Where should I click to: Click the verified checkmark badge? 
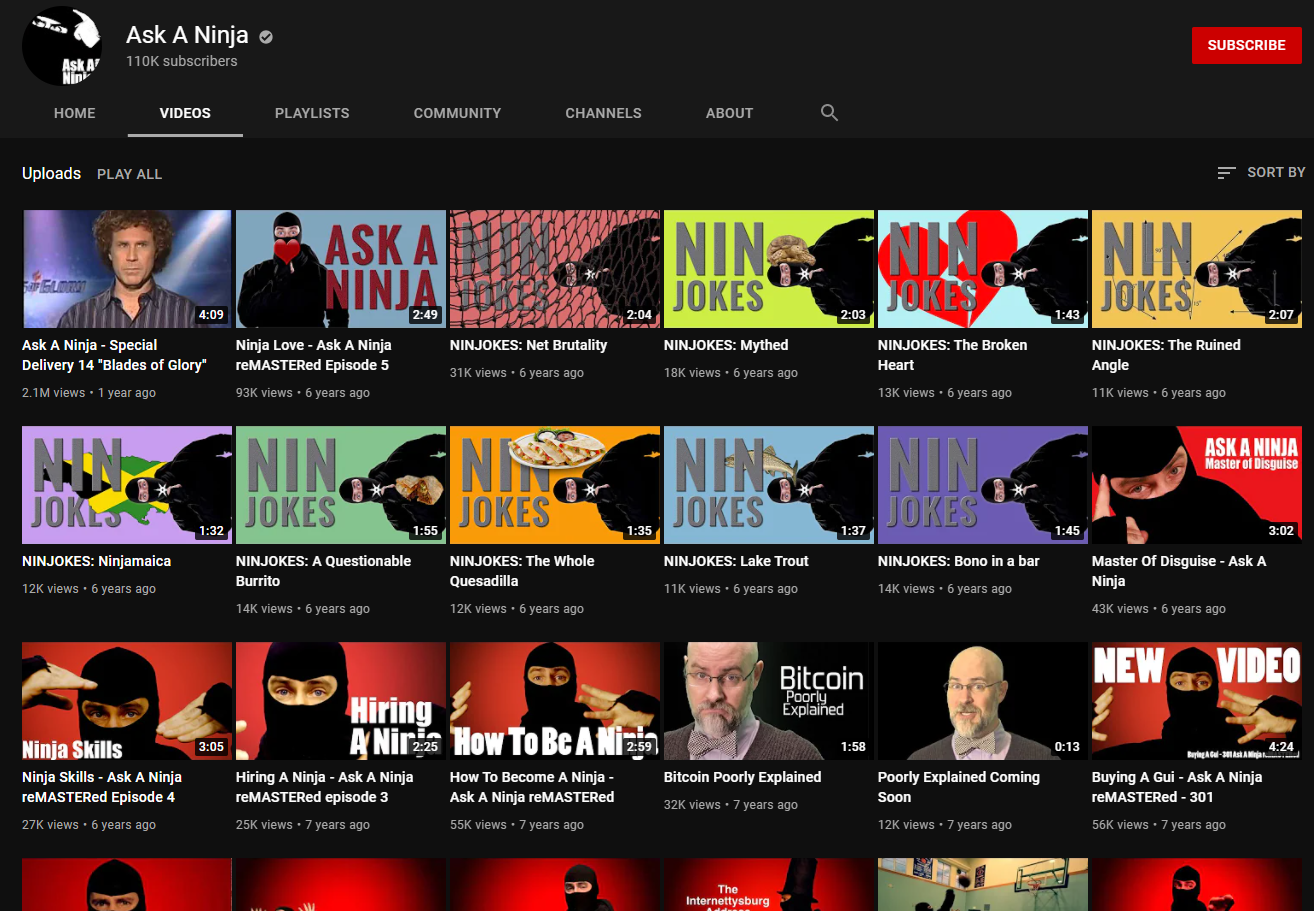(x=266, y=37)
